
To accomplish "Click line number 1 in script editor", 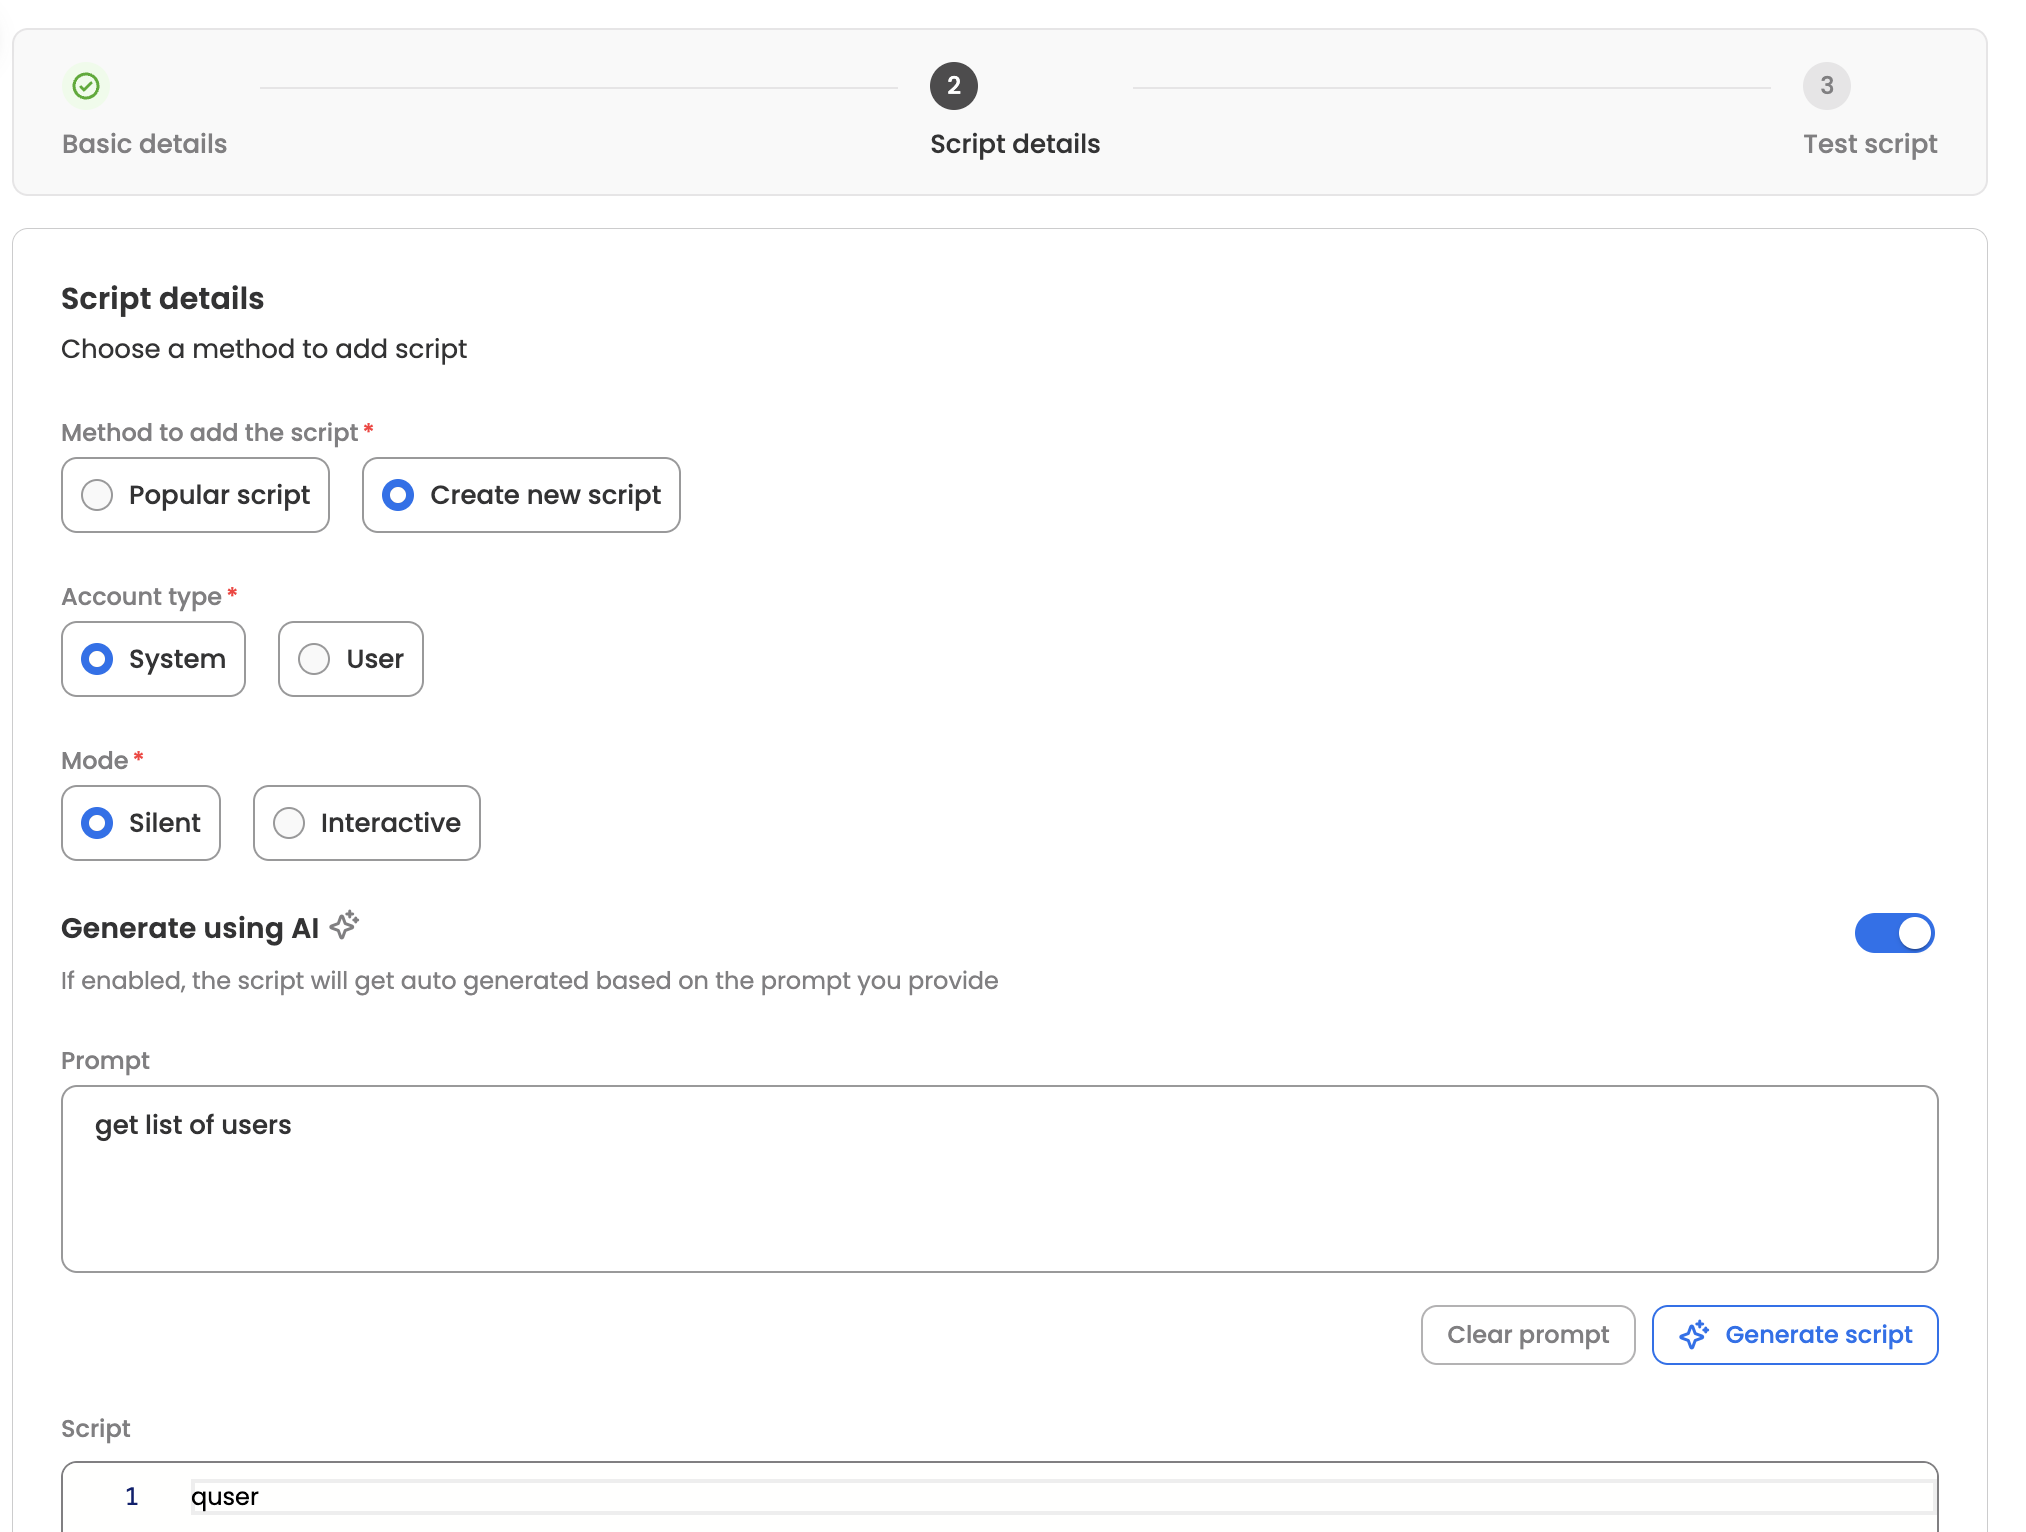I will [x=131, y=1496].
